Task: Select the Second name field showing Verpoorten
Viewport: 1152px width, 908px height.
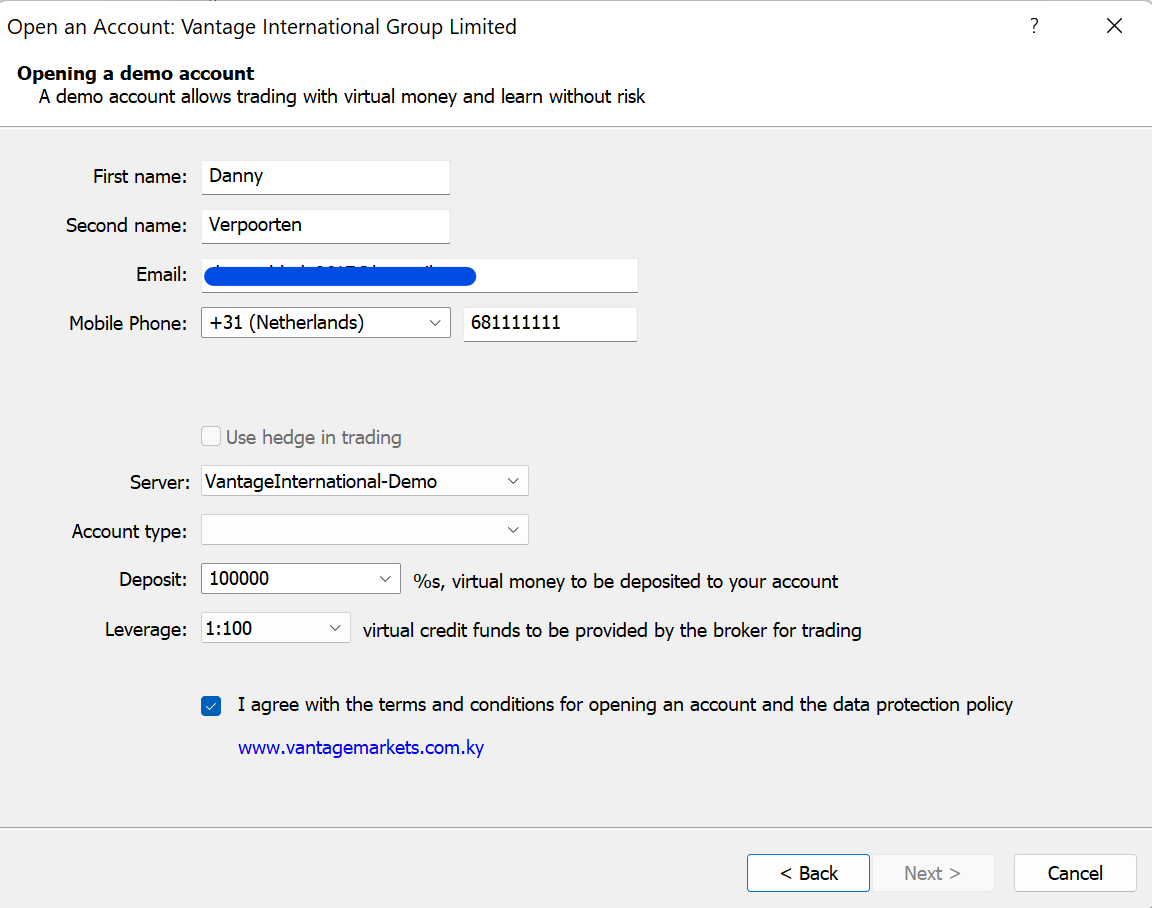Action: click(325, 226)
